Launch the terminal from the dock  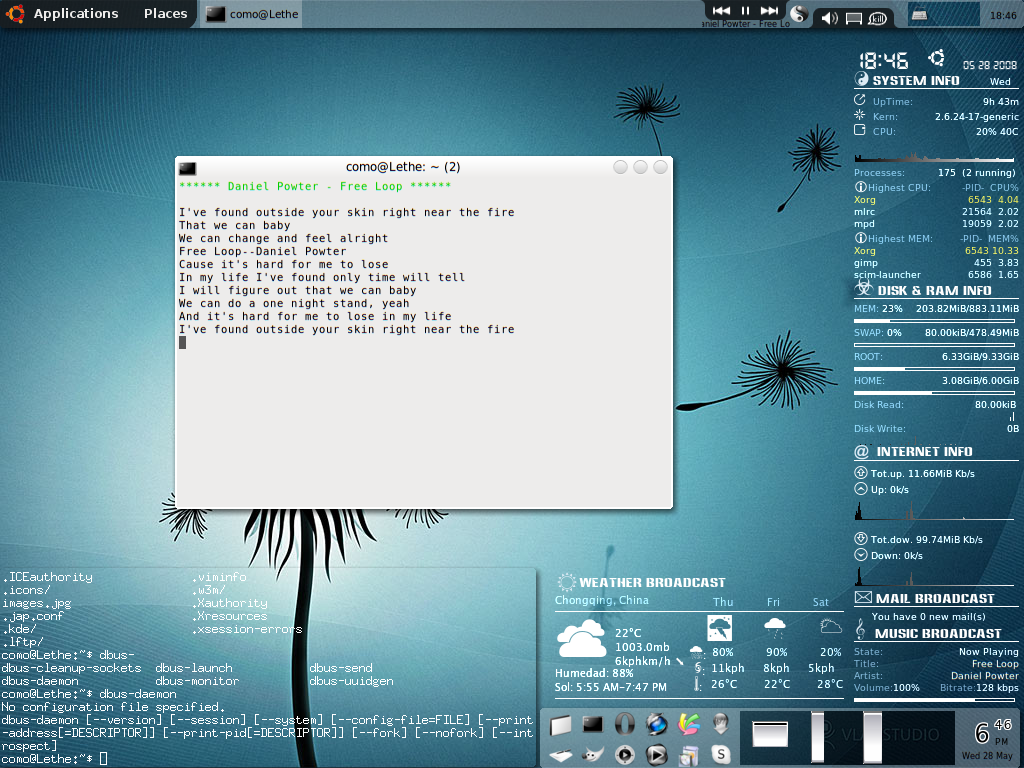click(592, 724)
